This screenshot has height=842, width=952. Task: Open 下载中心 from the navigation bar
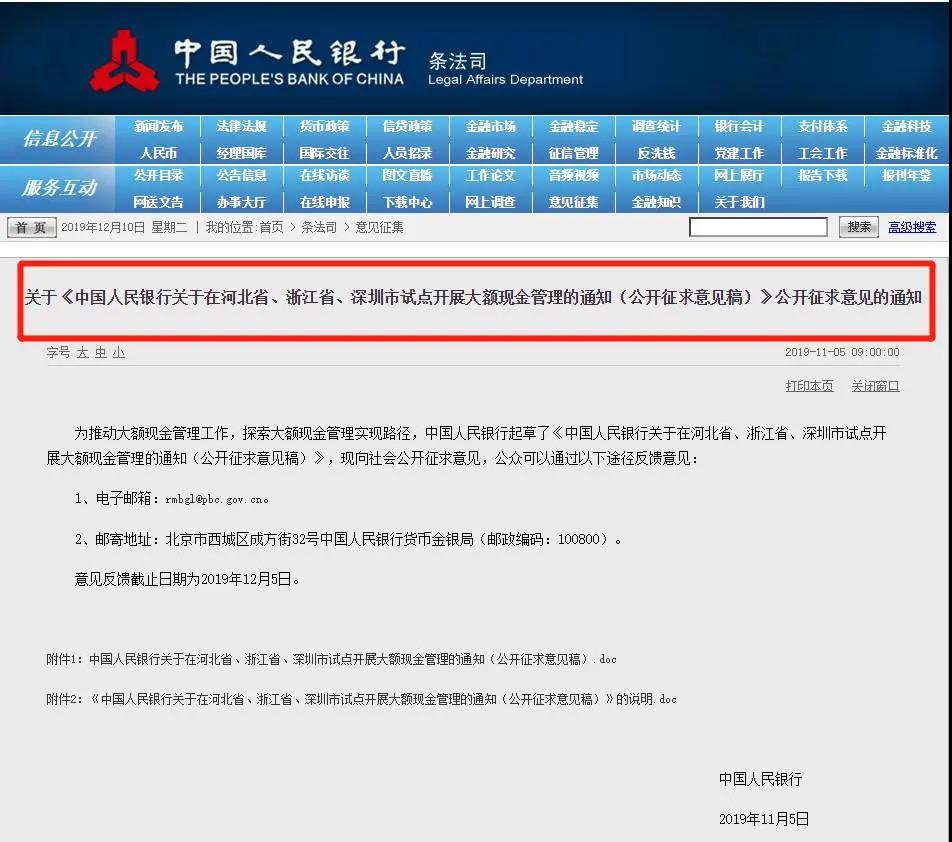pyautogui.click(x=407, y=202)
